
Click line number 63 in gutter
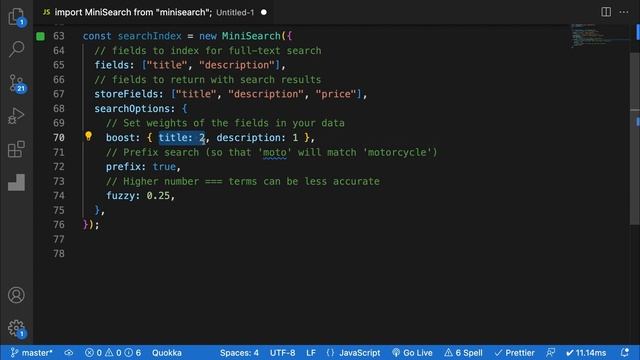[x=59, y=36]
